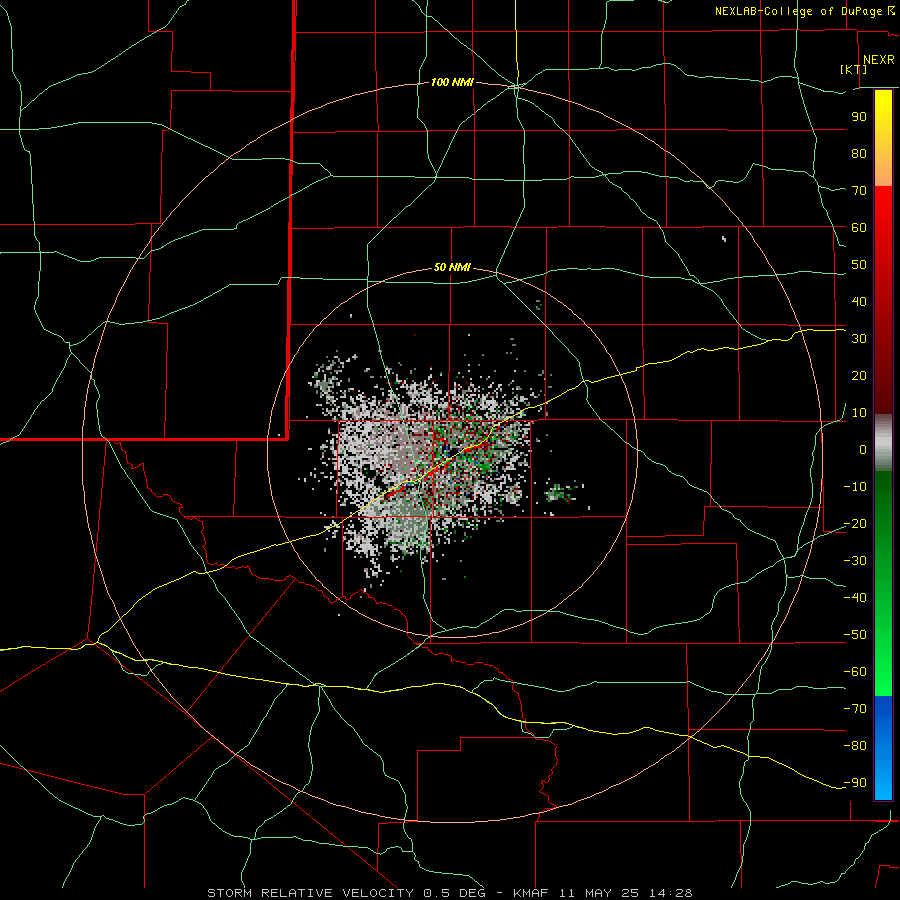
Task: Click the -50 value on velocity scale
Action: point(855,635)
